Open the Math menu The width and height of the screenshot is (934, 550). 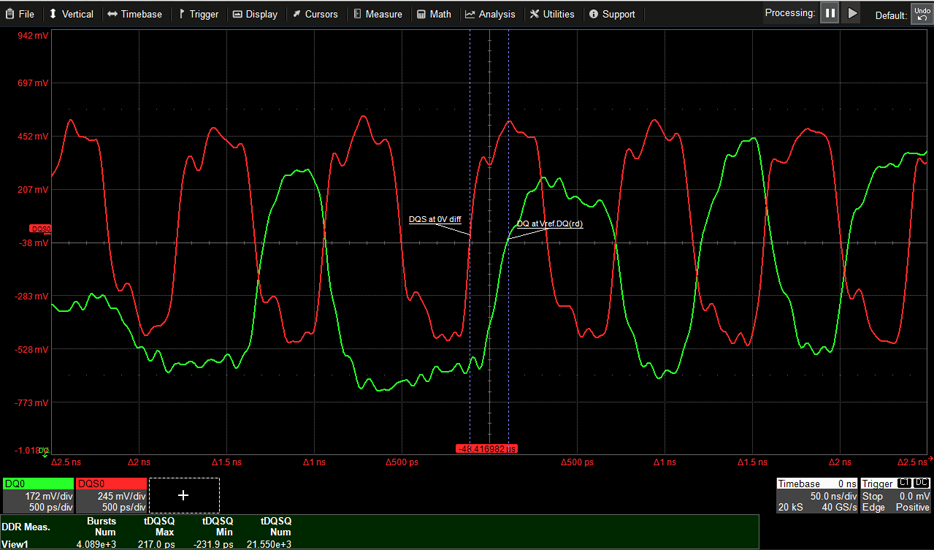tap(434, 14)
